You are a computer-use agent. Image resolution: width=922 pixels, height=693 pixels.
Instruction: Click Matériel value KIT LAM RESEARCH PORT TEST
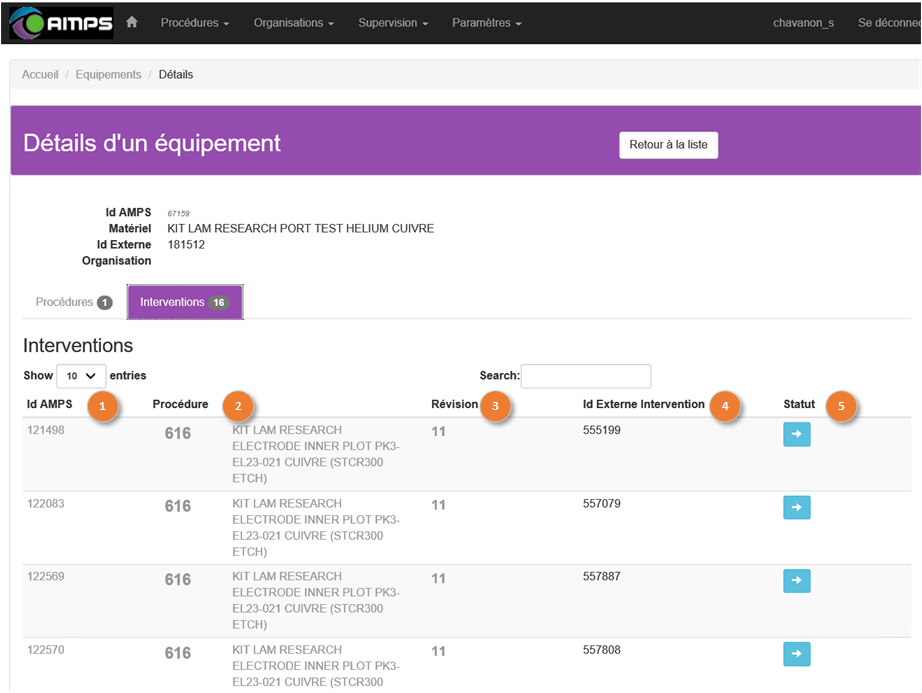pyautogui.click(x=300, y=229)
